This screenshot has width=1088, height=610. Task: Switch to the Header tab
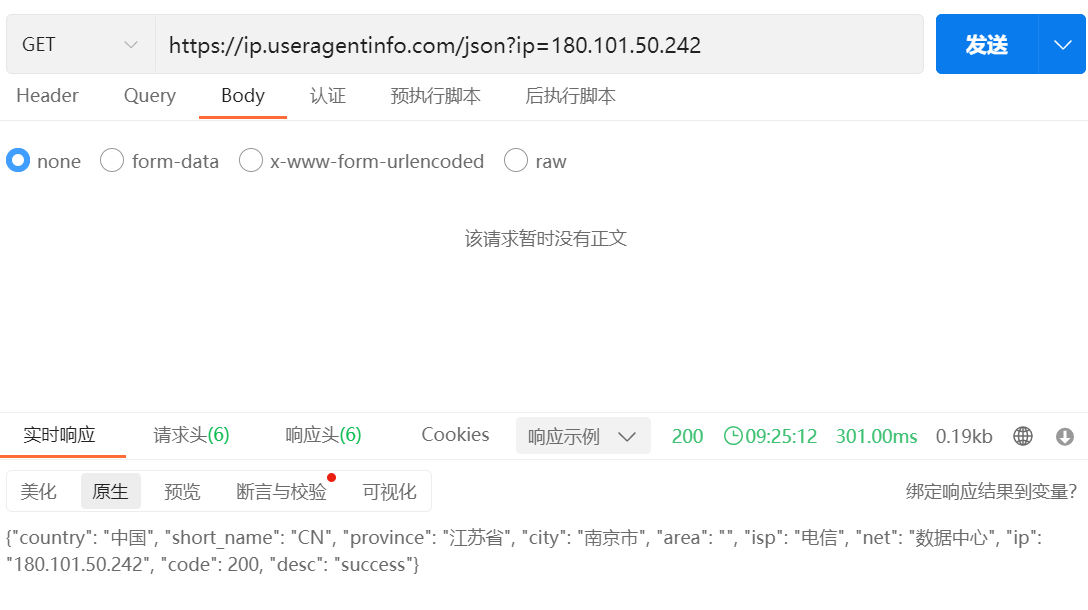click(47, 96)
